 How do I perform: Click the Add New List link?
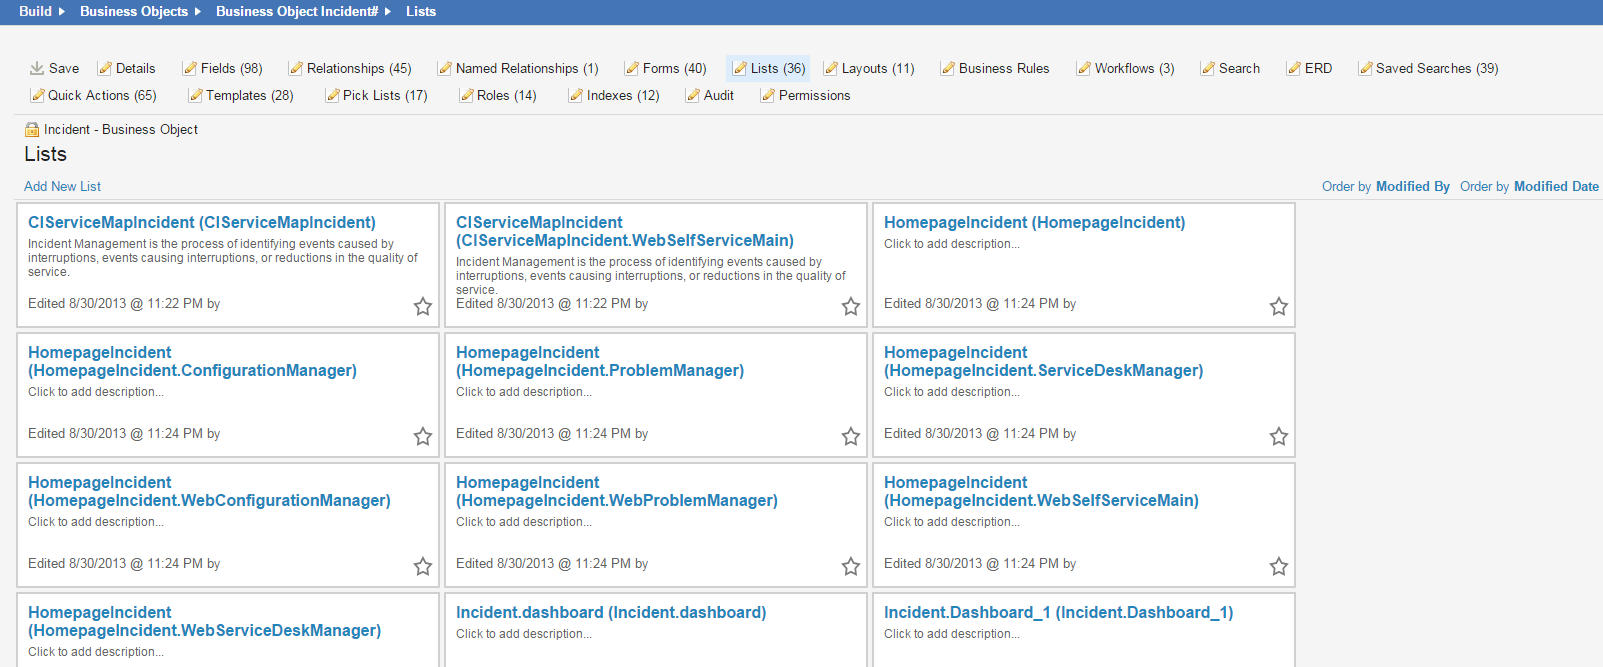coord(62,186)
